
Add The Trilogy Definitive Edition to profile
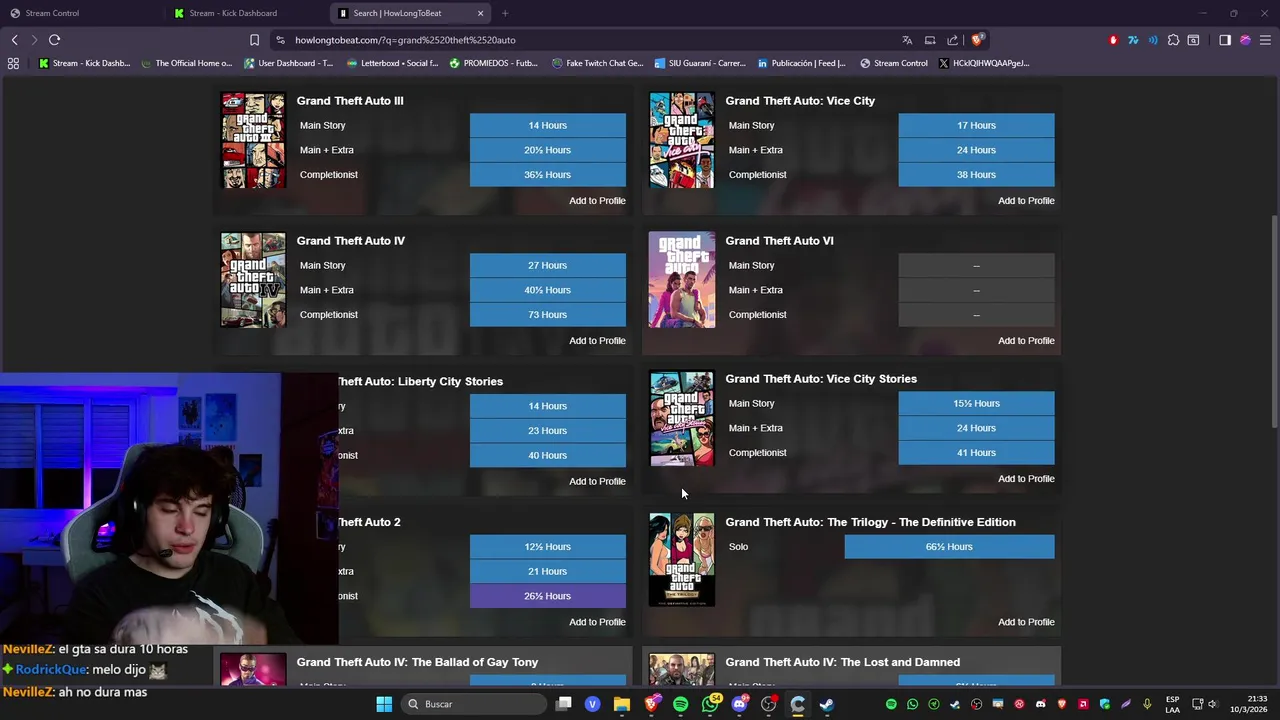[x=1026, y=622]
